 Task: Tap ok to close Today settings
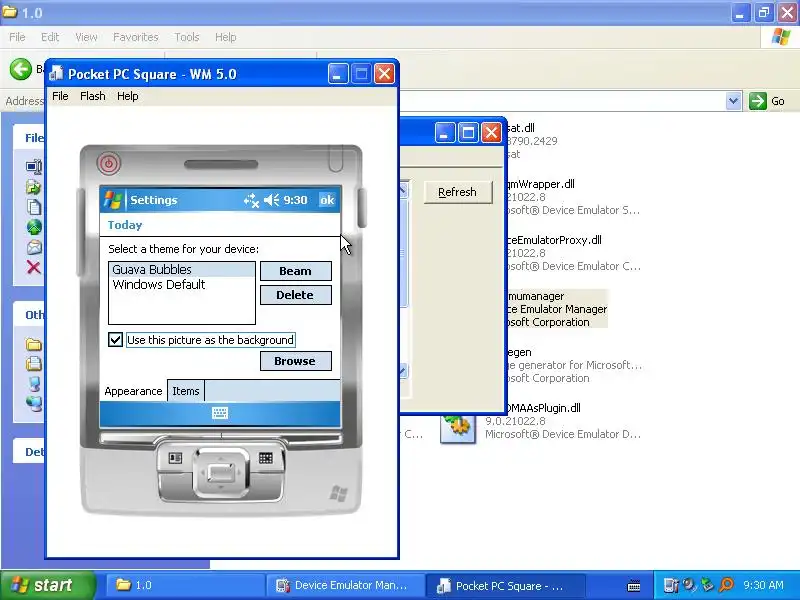coord(327,200)
